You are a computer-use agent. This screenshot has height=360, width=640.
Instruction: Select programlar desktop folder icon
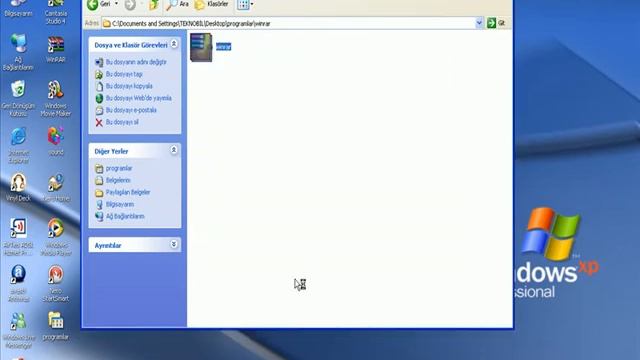click(56, 326)
